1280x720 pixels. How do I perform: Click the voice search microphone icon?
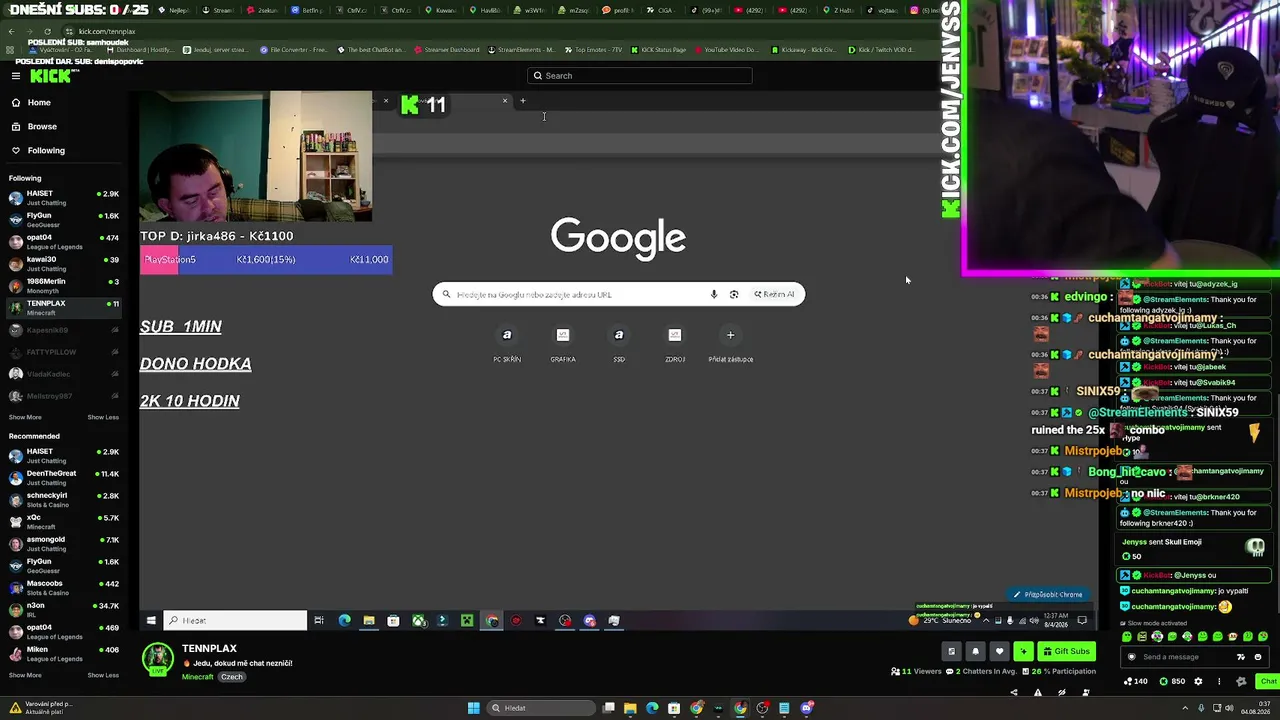click(x=714, y=294)
